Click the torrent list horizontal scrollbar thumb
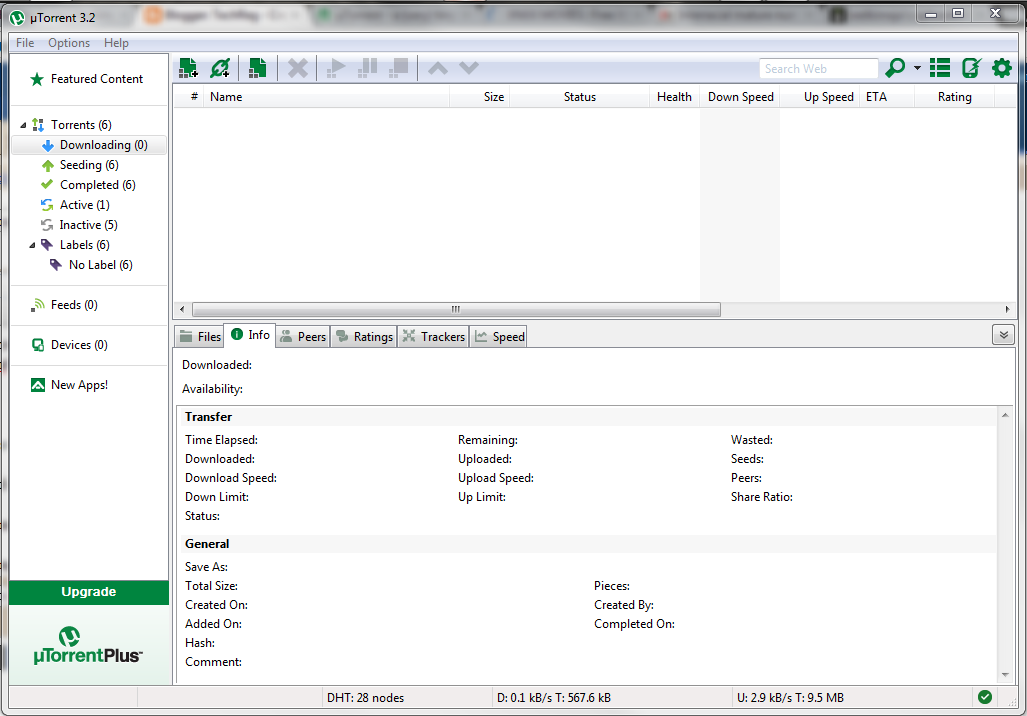Image resolution: width=1027 pixels, height=716 pixels. click(456, 309)
